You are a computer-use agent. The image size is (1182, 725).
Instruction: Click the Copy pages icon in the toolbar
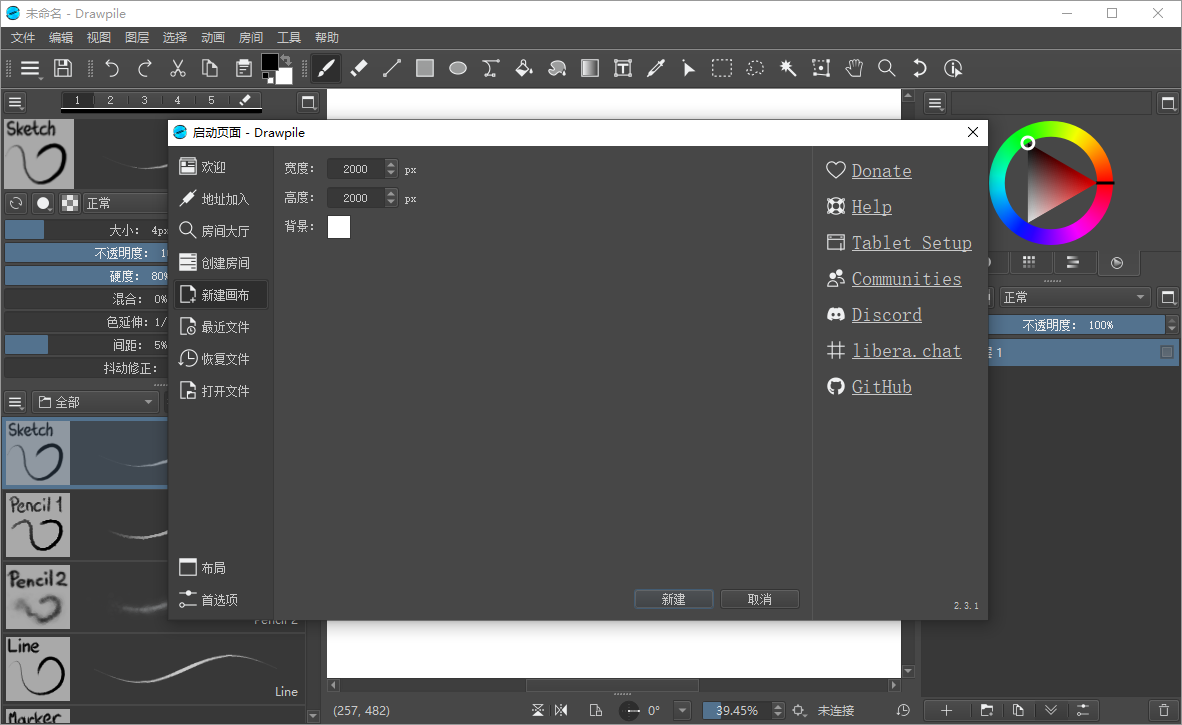coord(210,69)
